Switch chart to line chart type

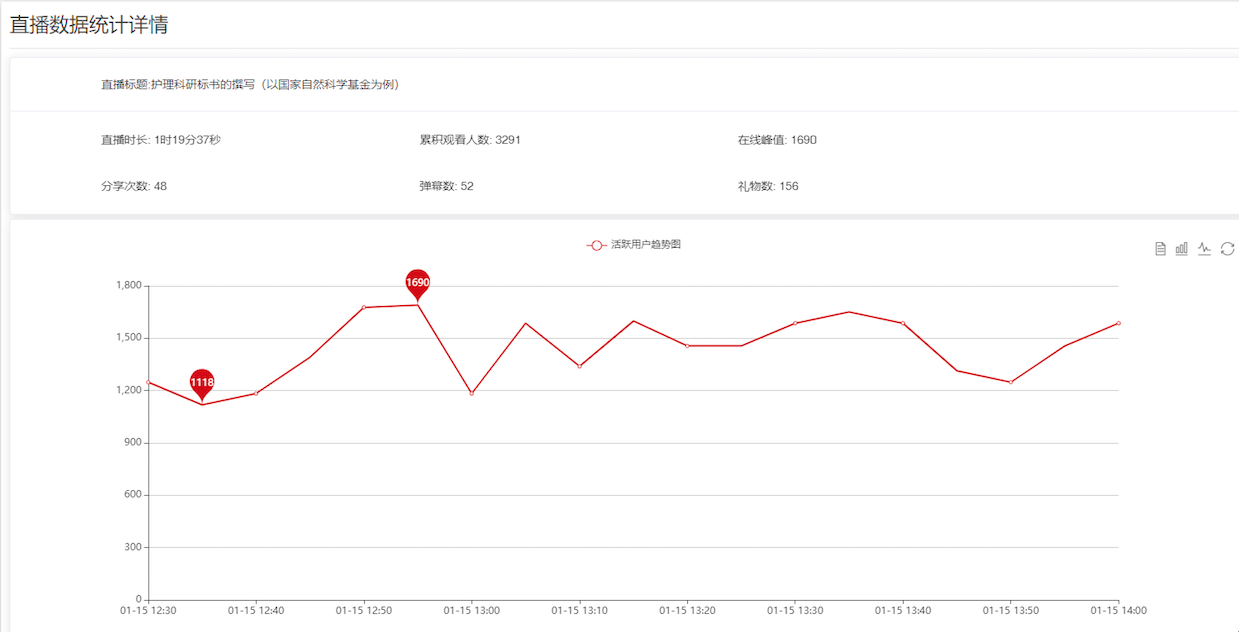(x=1205, y=249)
